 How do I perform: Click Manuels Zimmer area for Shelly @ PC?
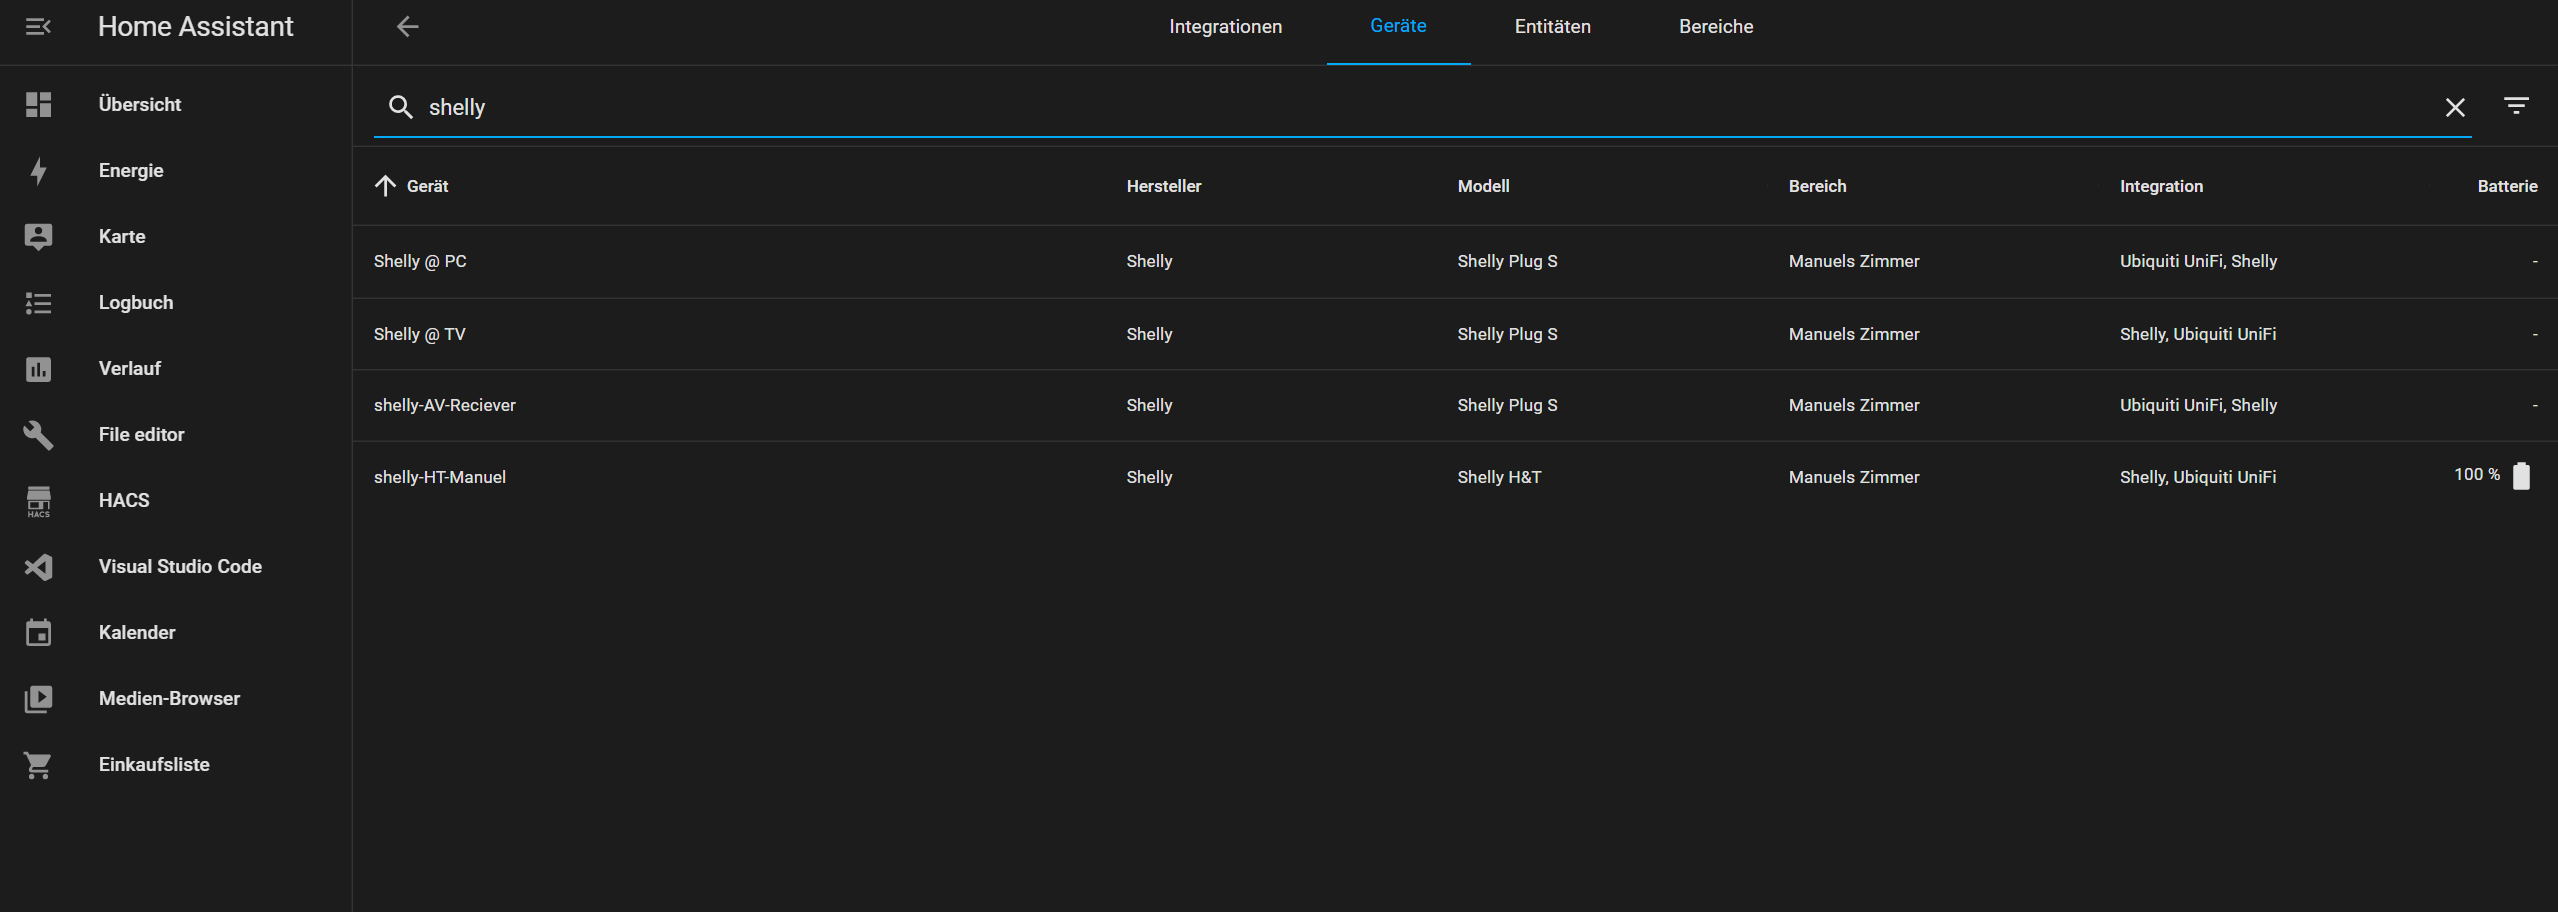(1854, 261)
